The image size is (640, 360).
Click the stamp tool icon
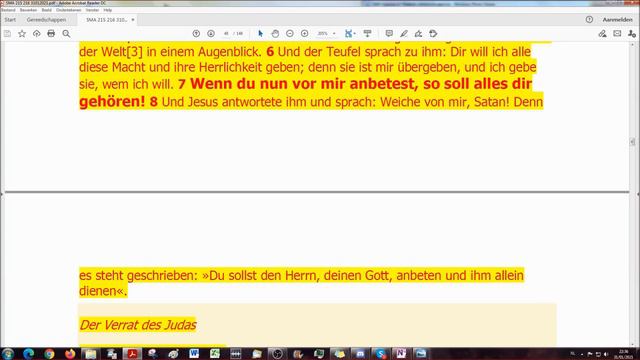pos(433,34)
